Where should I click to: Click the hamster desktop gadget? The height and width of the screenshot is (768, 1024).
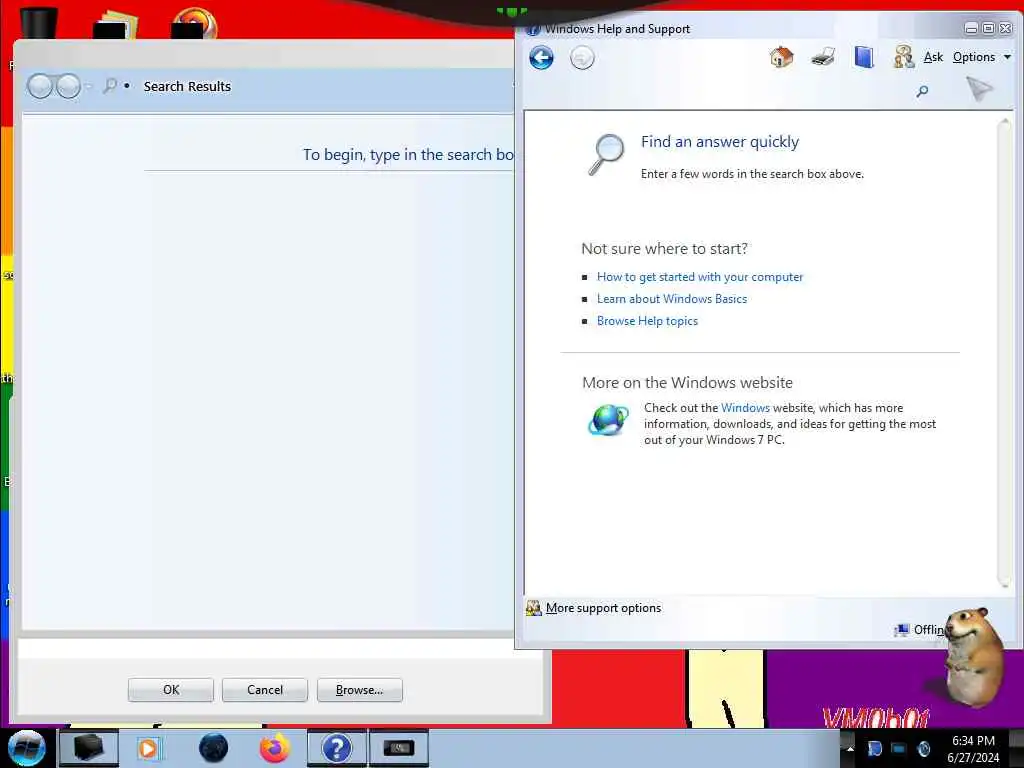pyautogui.click(x=974, y=656)
